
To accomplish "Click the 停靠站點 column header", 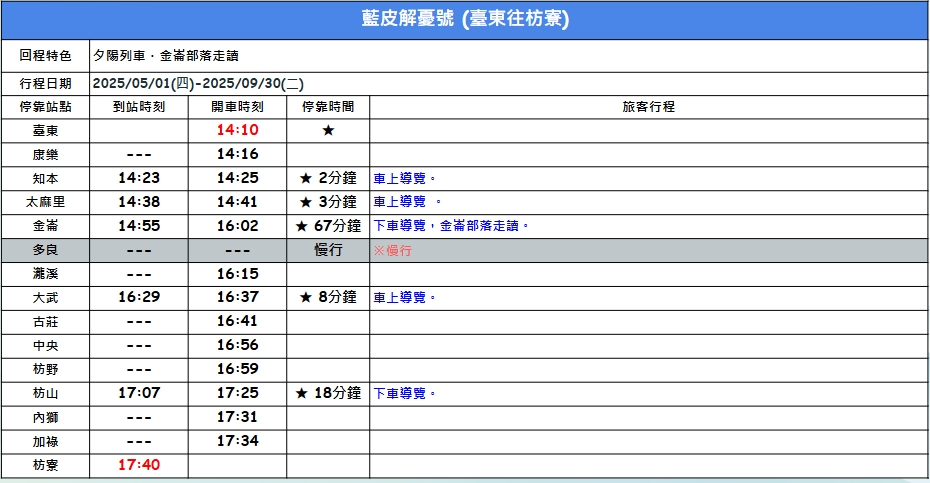I will 45,107.
